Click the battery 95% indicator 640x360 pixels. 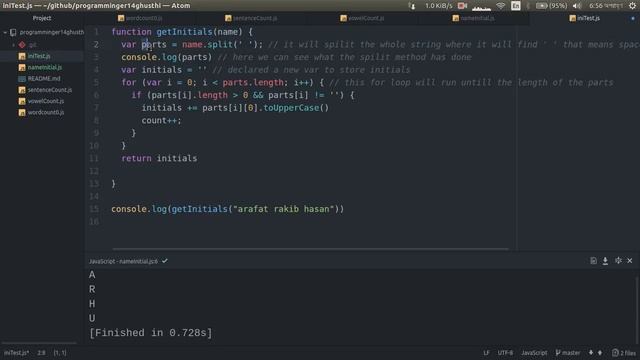[x=551, y=6]
